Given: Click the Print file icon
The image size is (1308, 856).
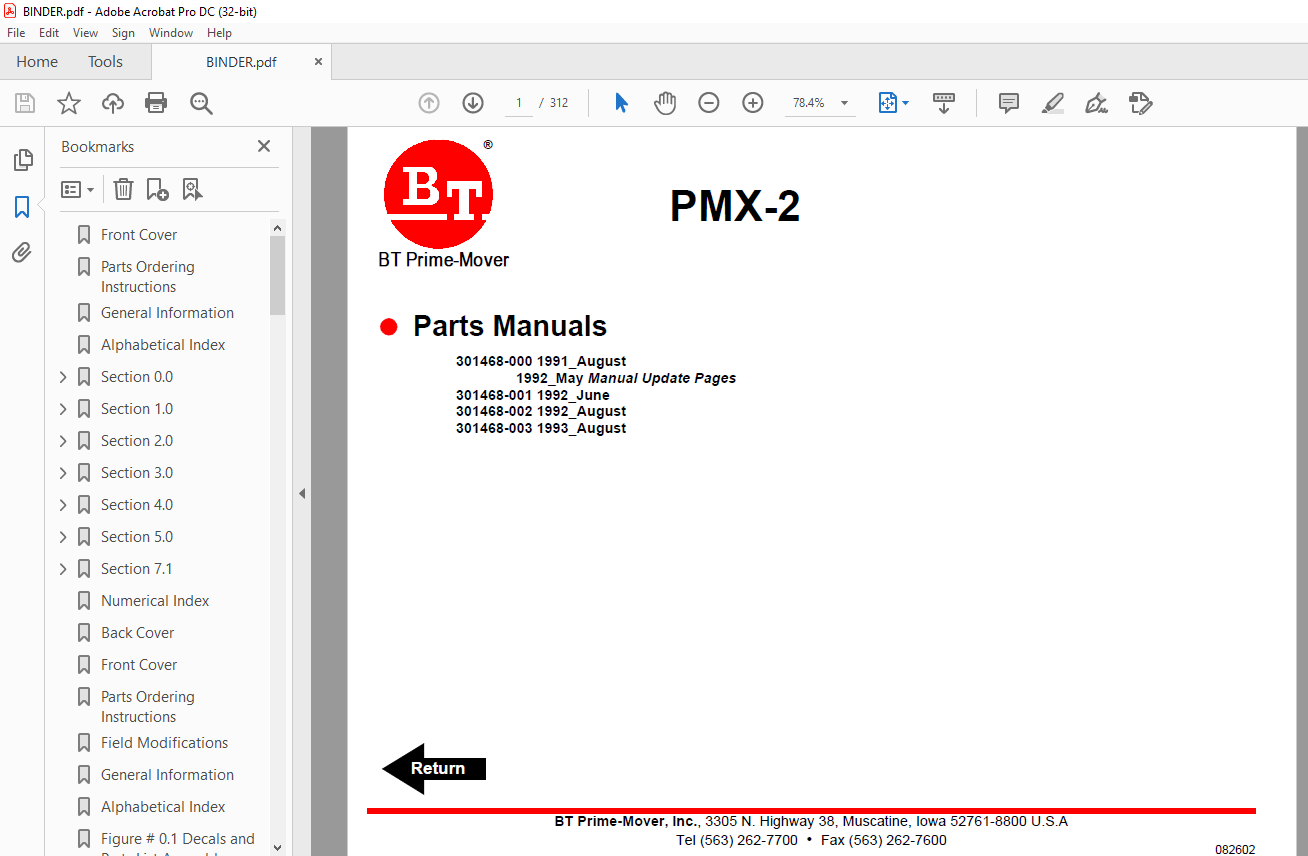Looking at the screenshot, I should point(156,103).
